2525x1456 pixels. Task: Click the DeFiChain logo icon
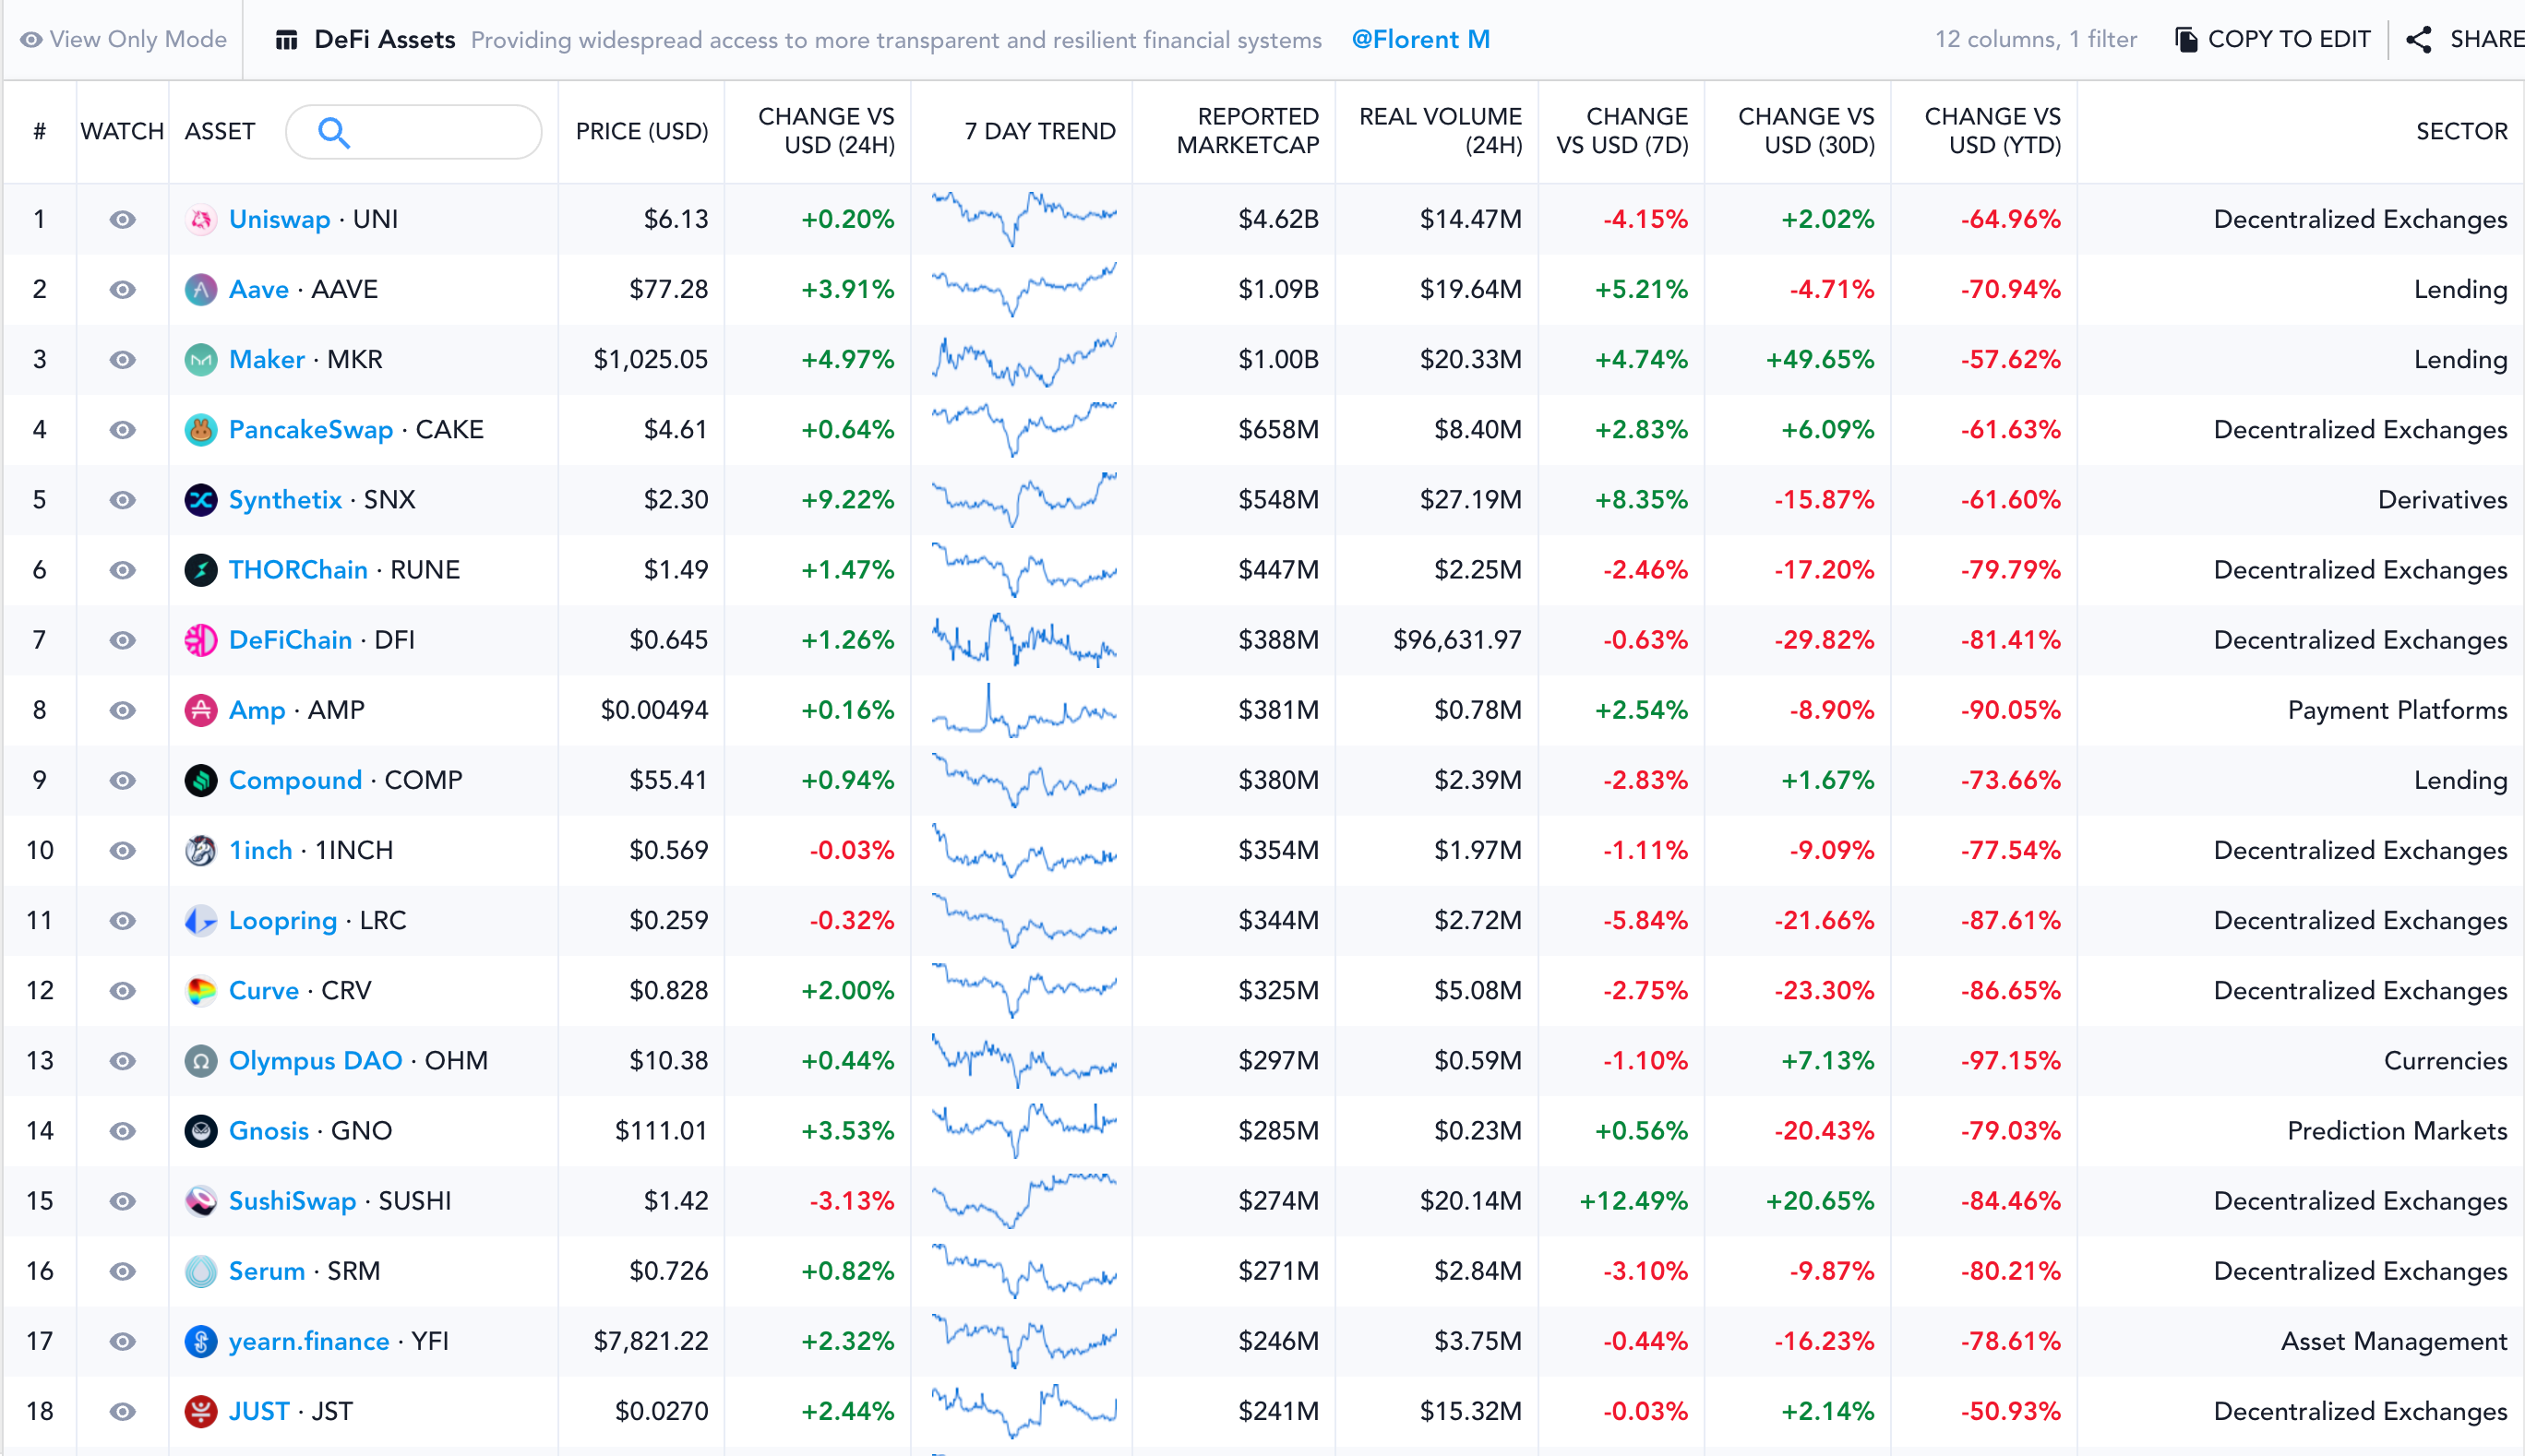click(201, 640)
